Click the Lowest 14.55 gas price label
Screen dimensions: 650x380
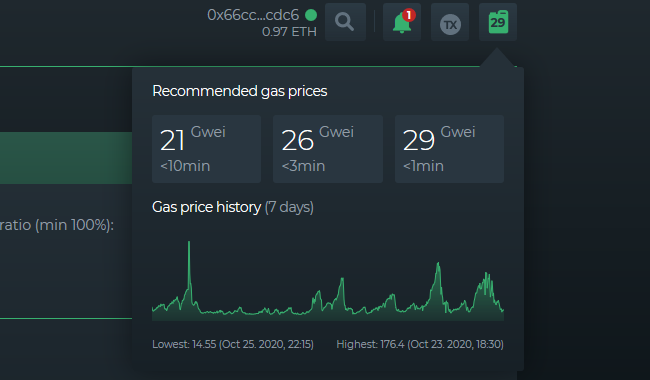pos(233,344)
